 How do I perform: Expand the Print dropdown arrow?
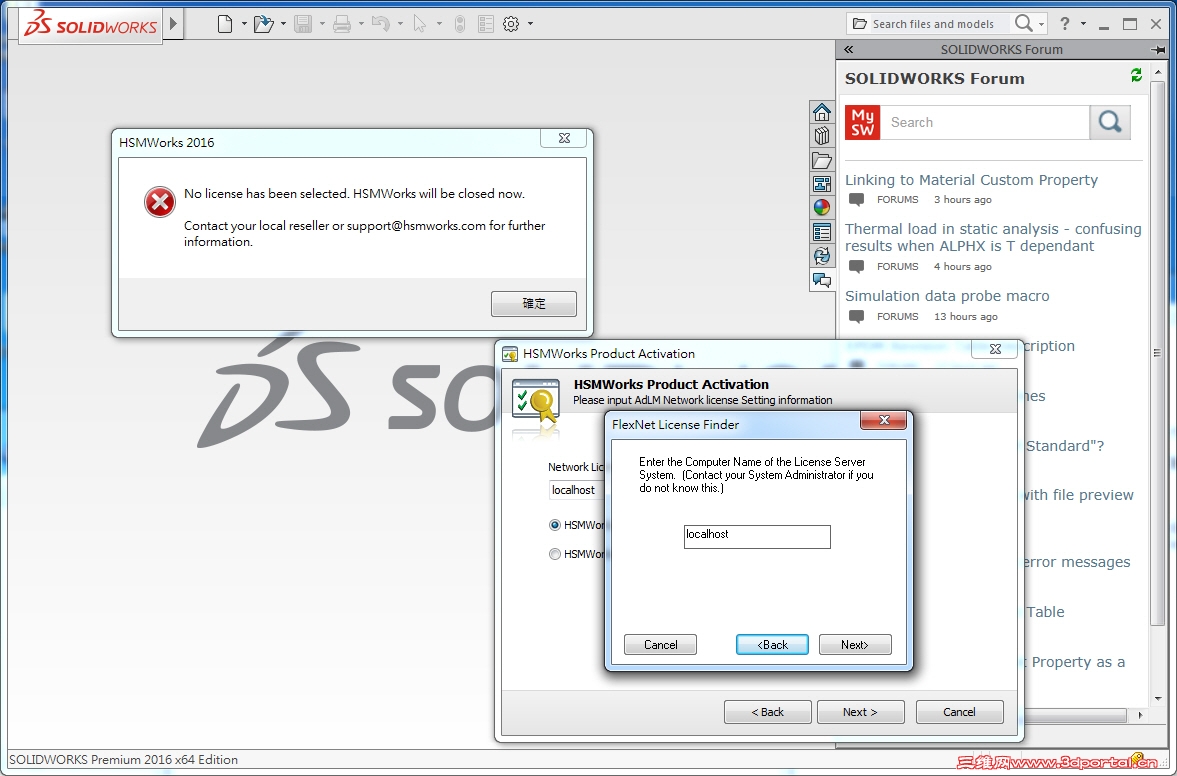coord(361,24)
